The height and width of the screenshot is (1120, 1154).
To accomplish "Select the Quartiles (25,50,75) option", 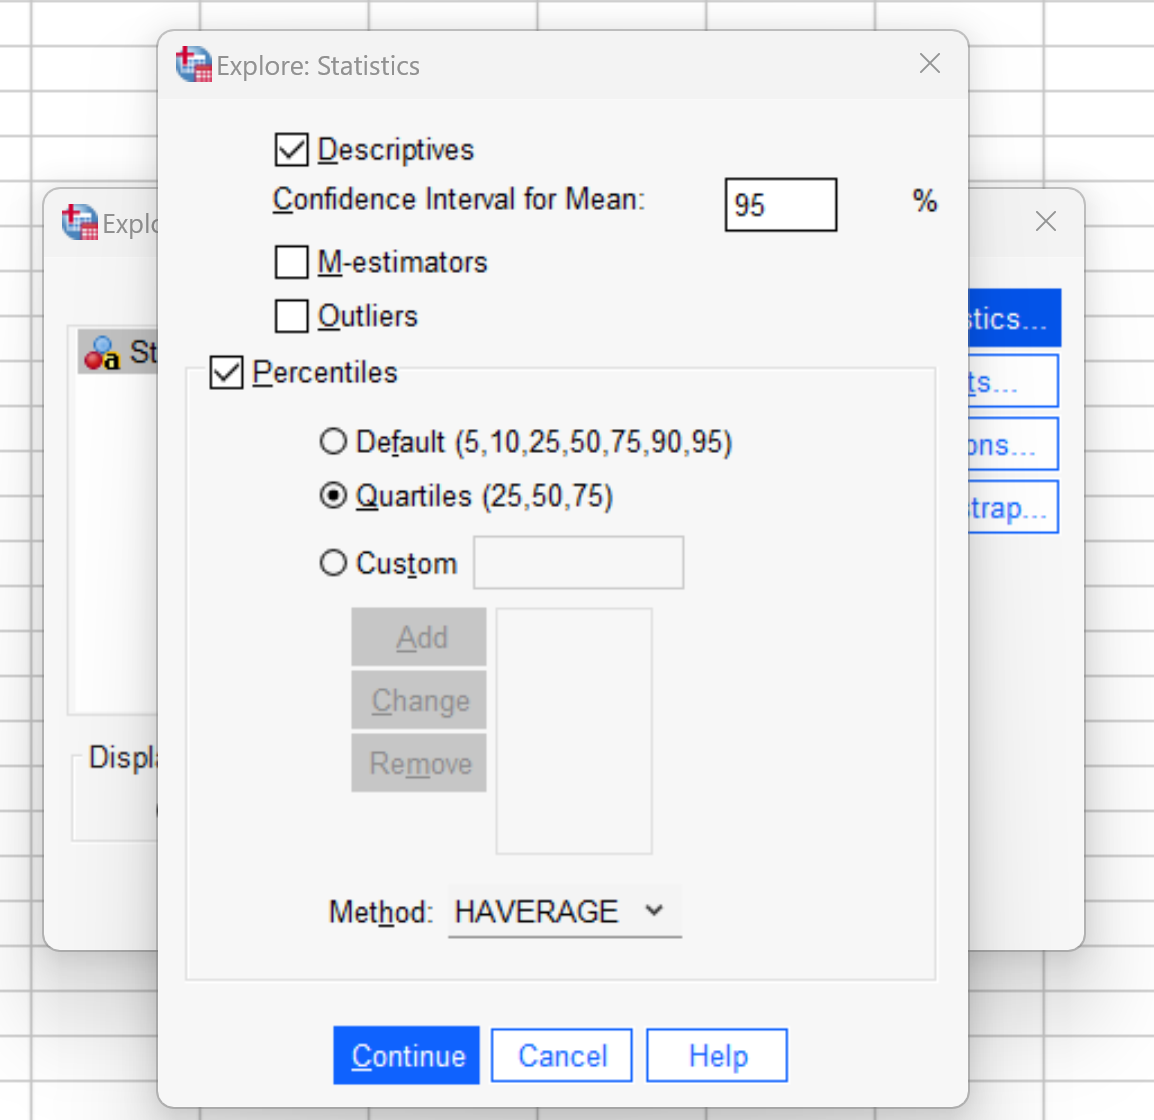I will (x=333, y=496).
